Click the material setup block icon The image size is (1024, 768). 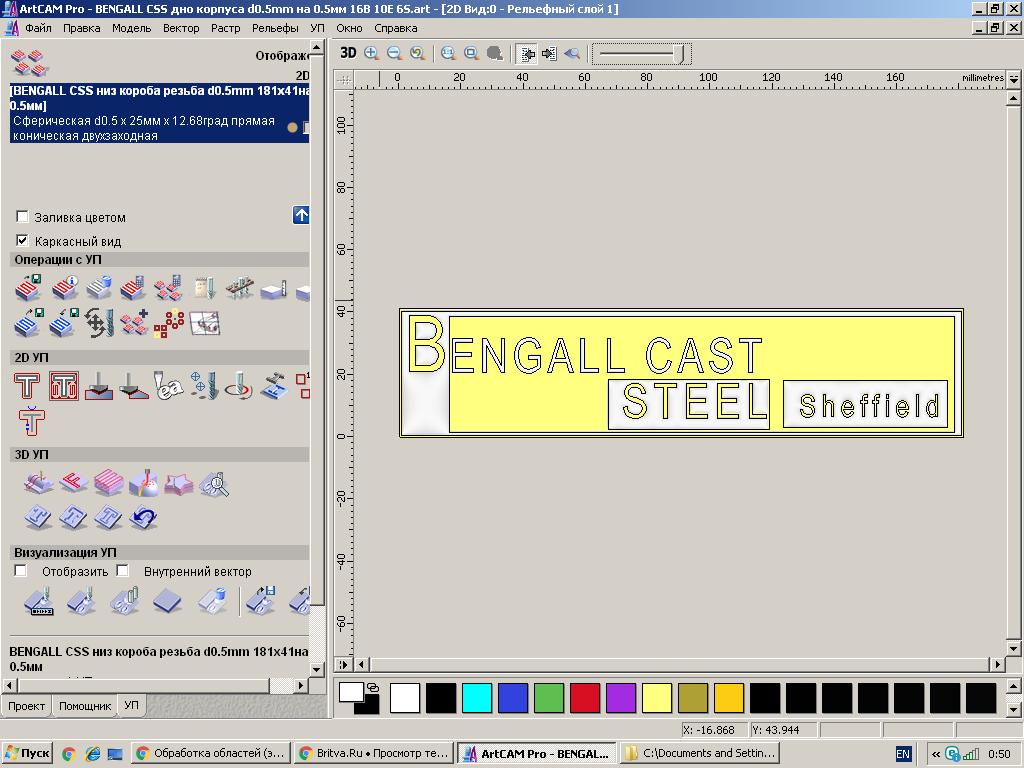273,289
